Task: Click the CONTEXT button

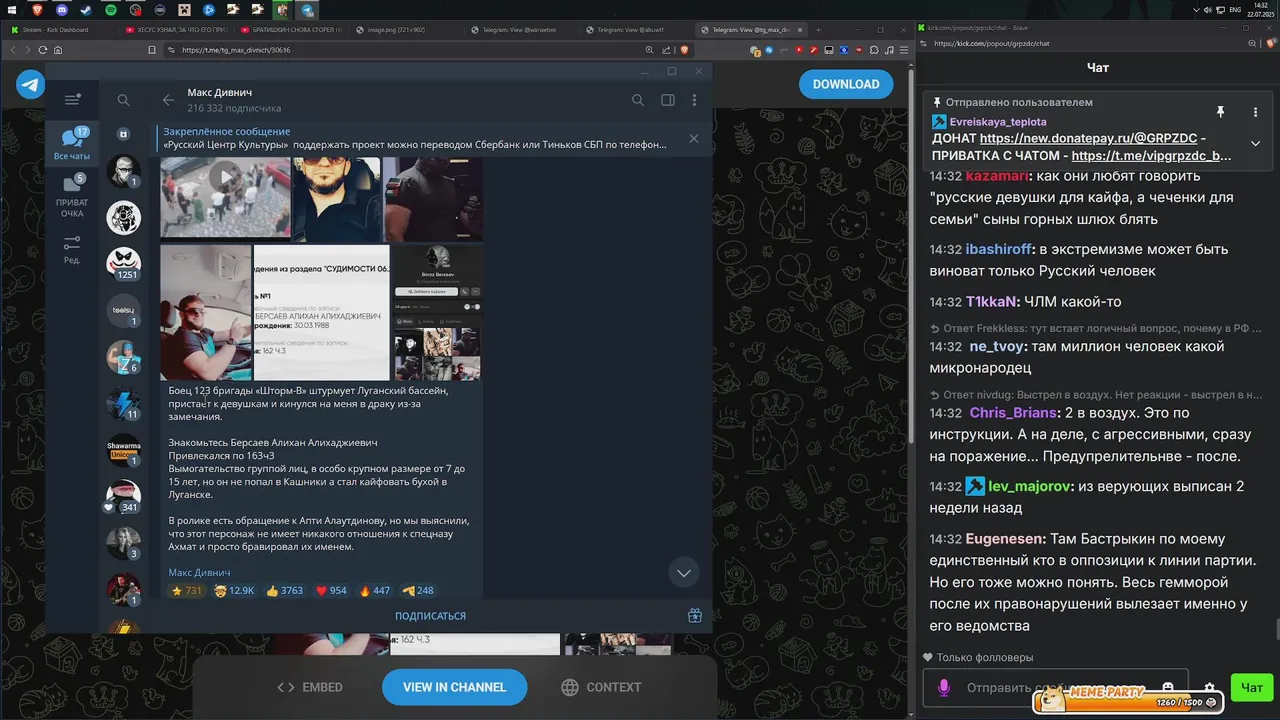Action: pyautogui.click(x=601, y=687)
